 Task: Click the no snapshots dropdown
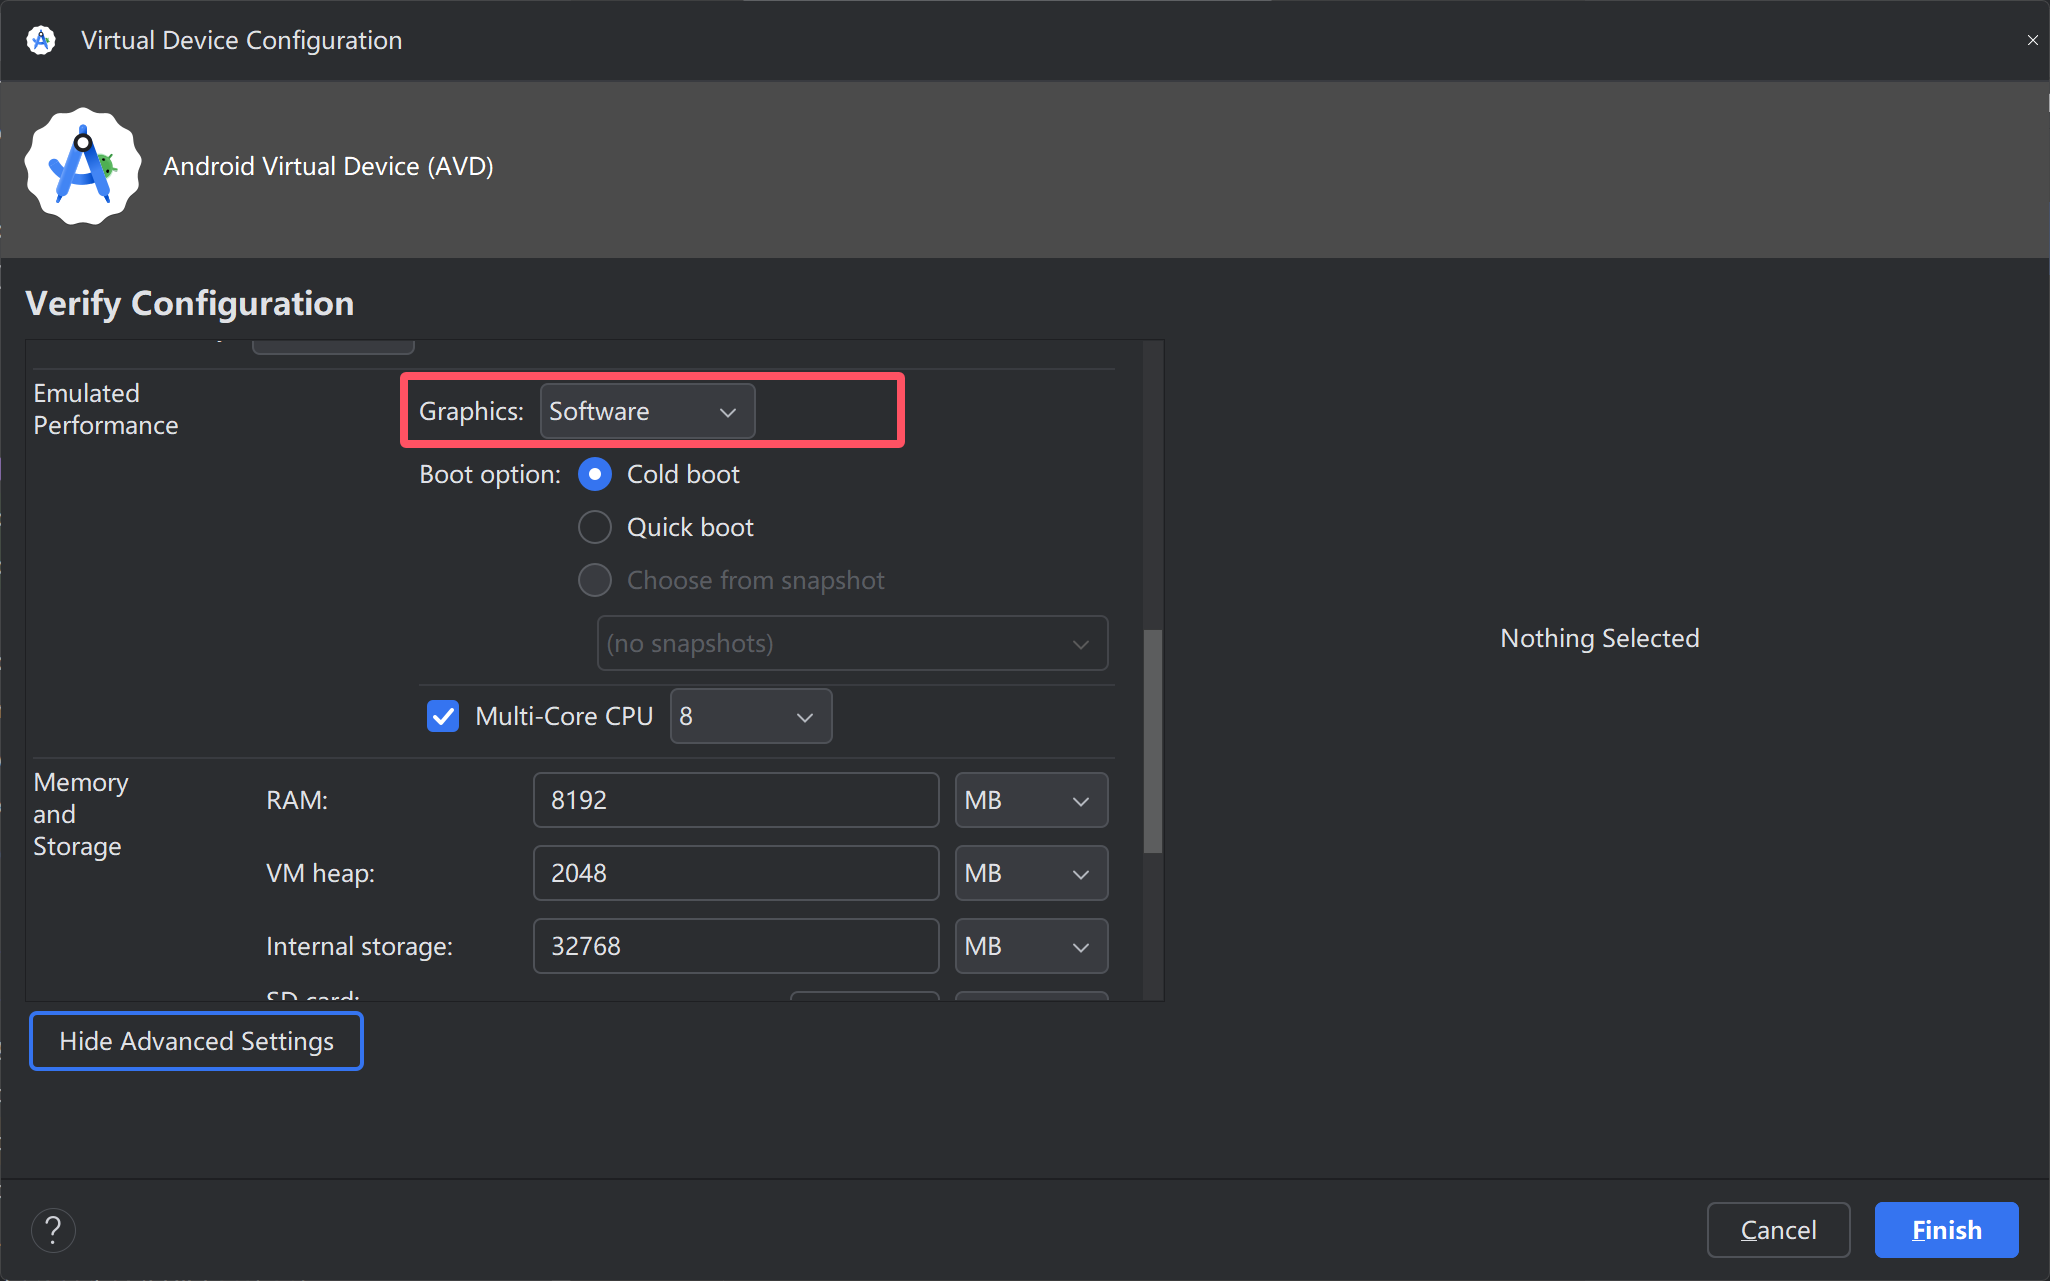(x=851, y=643)
